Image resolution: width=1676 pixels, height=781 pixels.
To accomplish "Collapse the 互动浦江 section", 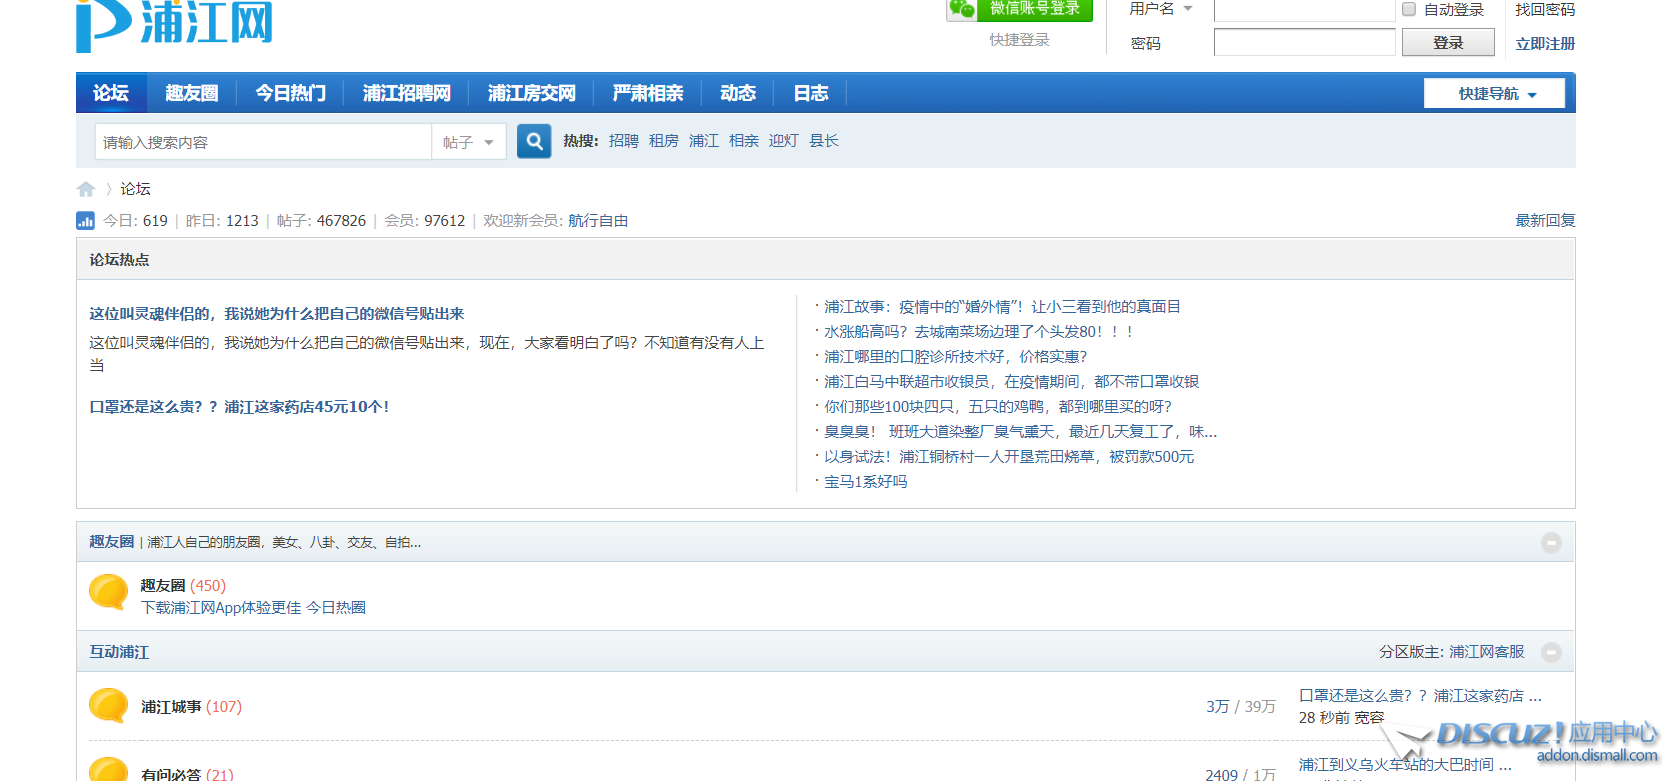I will coord(1551,652).
